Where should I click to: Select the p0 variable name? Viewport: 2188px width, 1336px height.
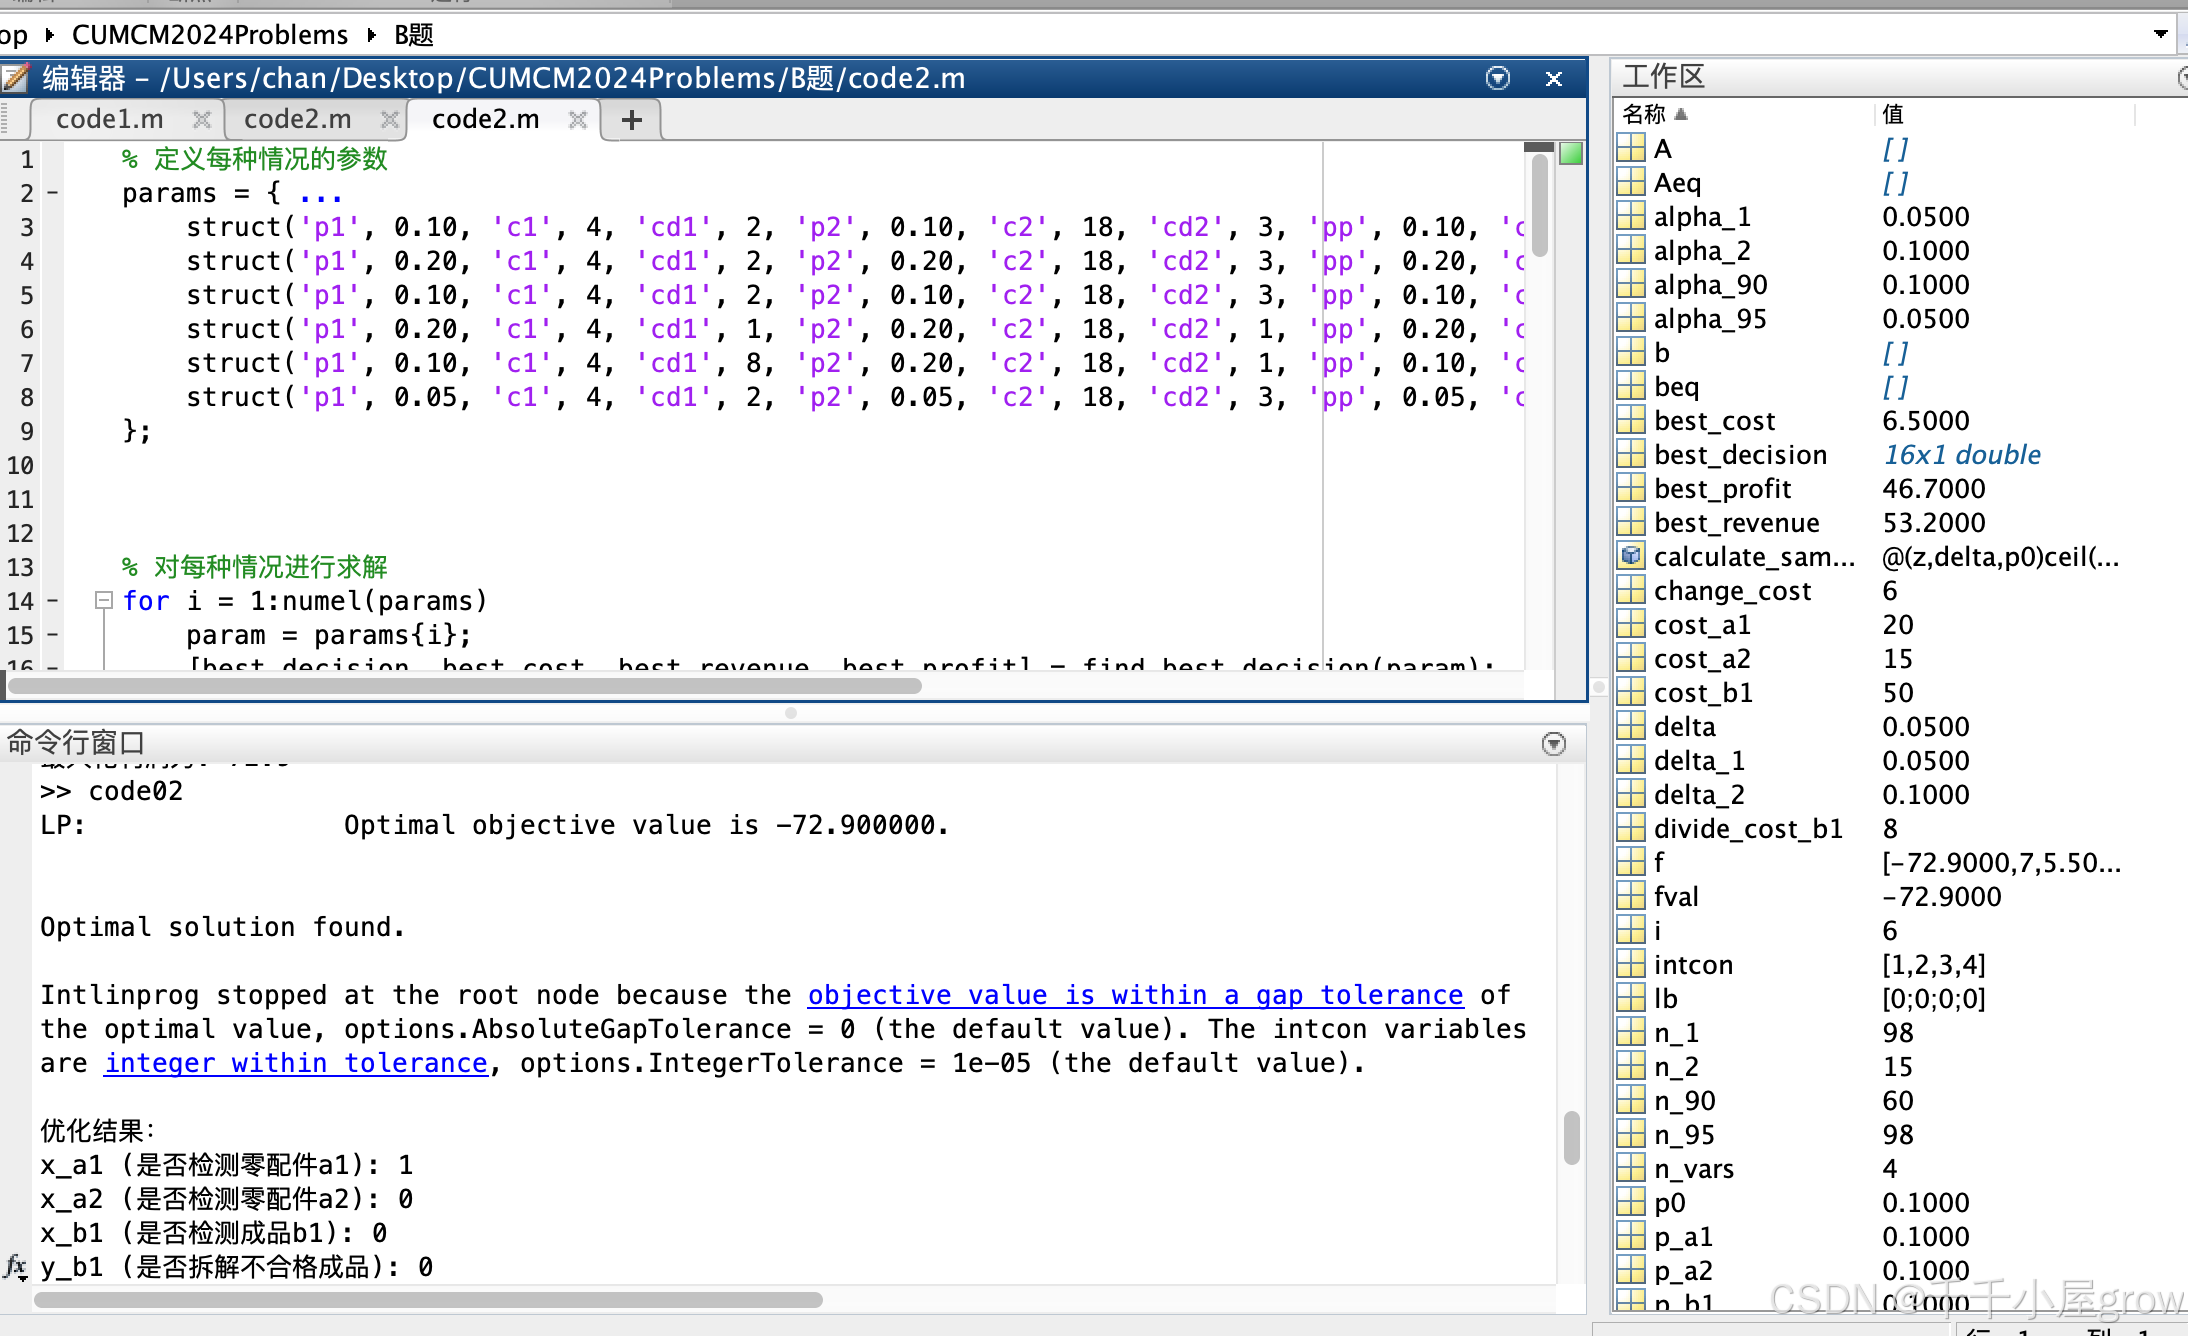pyautogui.click(x=1670, y=1202)
